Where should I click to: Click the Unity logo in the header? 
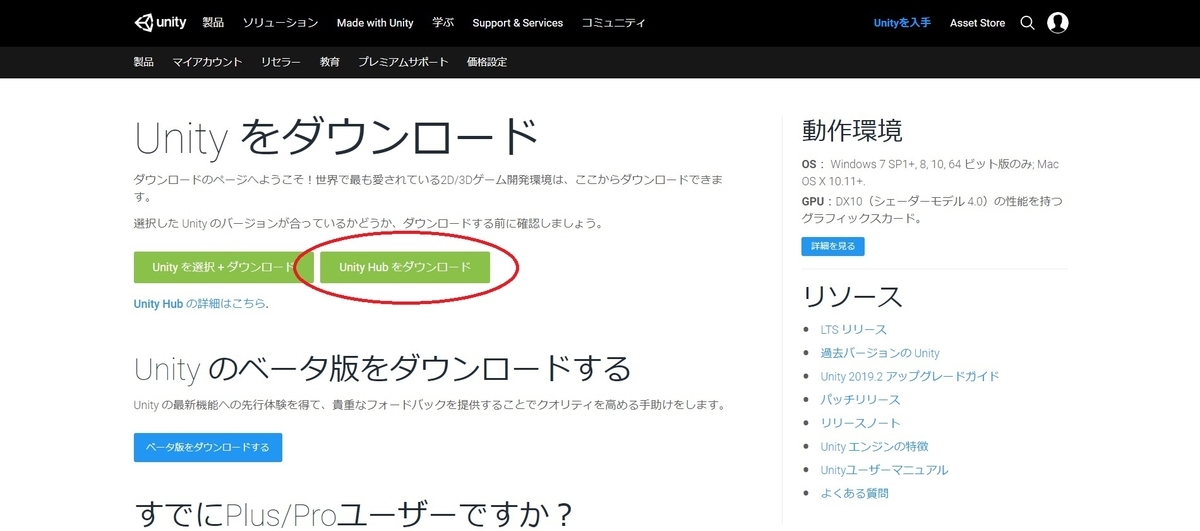click(x=160, y=22)
